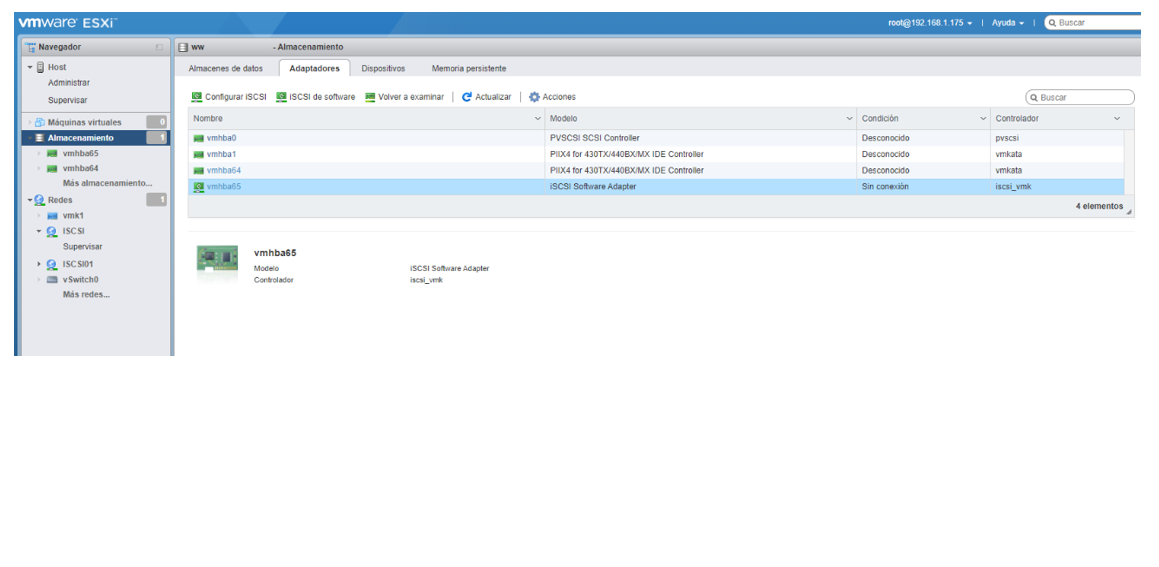The width and height of the screenshot is (1159, 567).
Task: Select Almacenamiento in navigator
Action: coord(81,138)
